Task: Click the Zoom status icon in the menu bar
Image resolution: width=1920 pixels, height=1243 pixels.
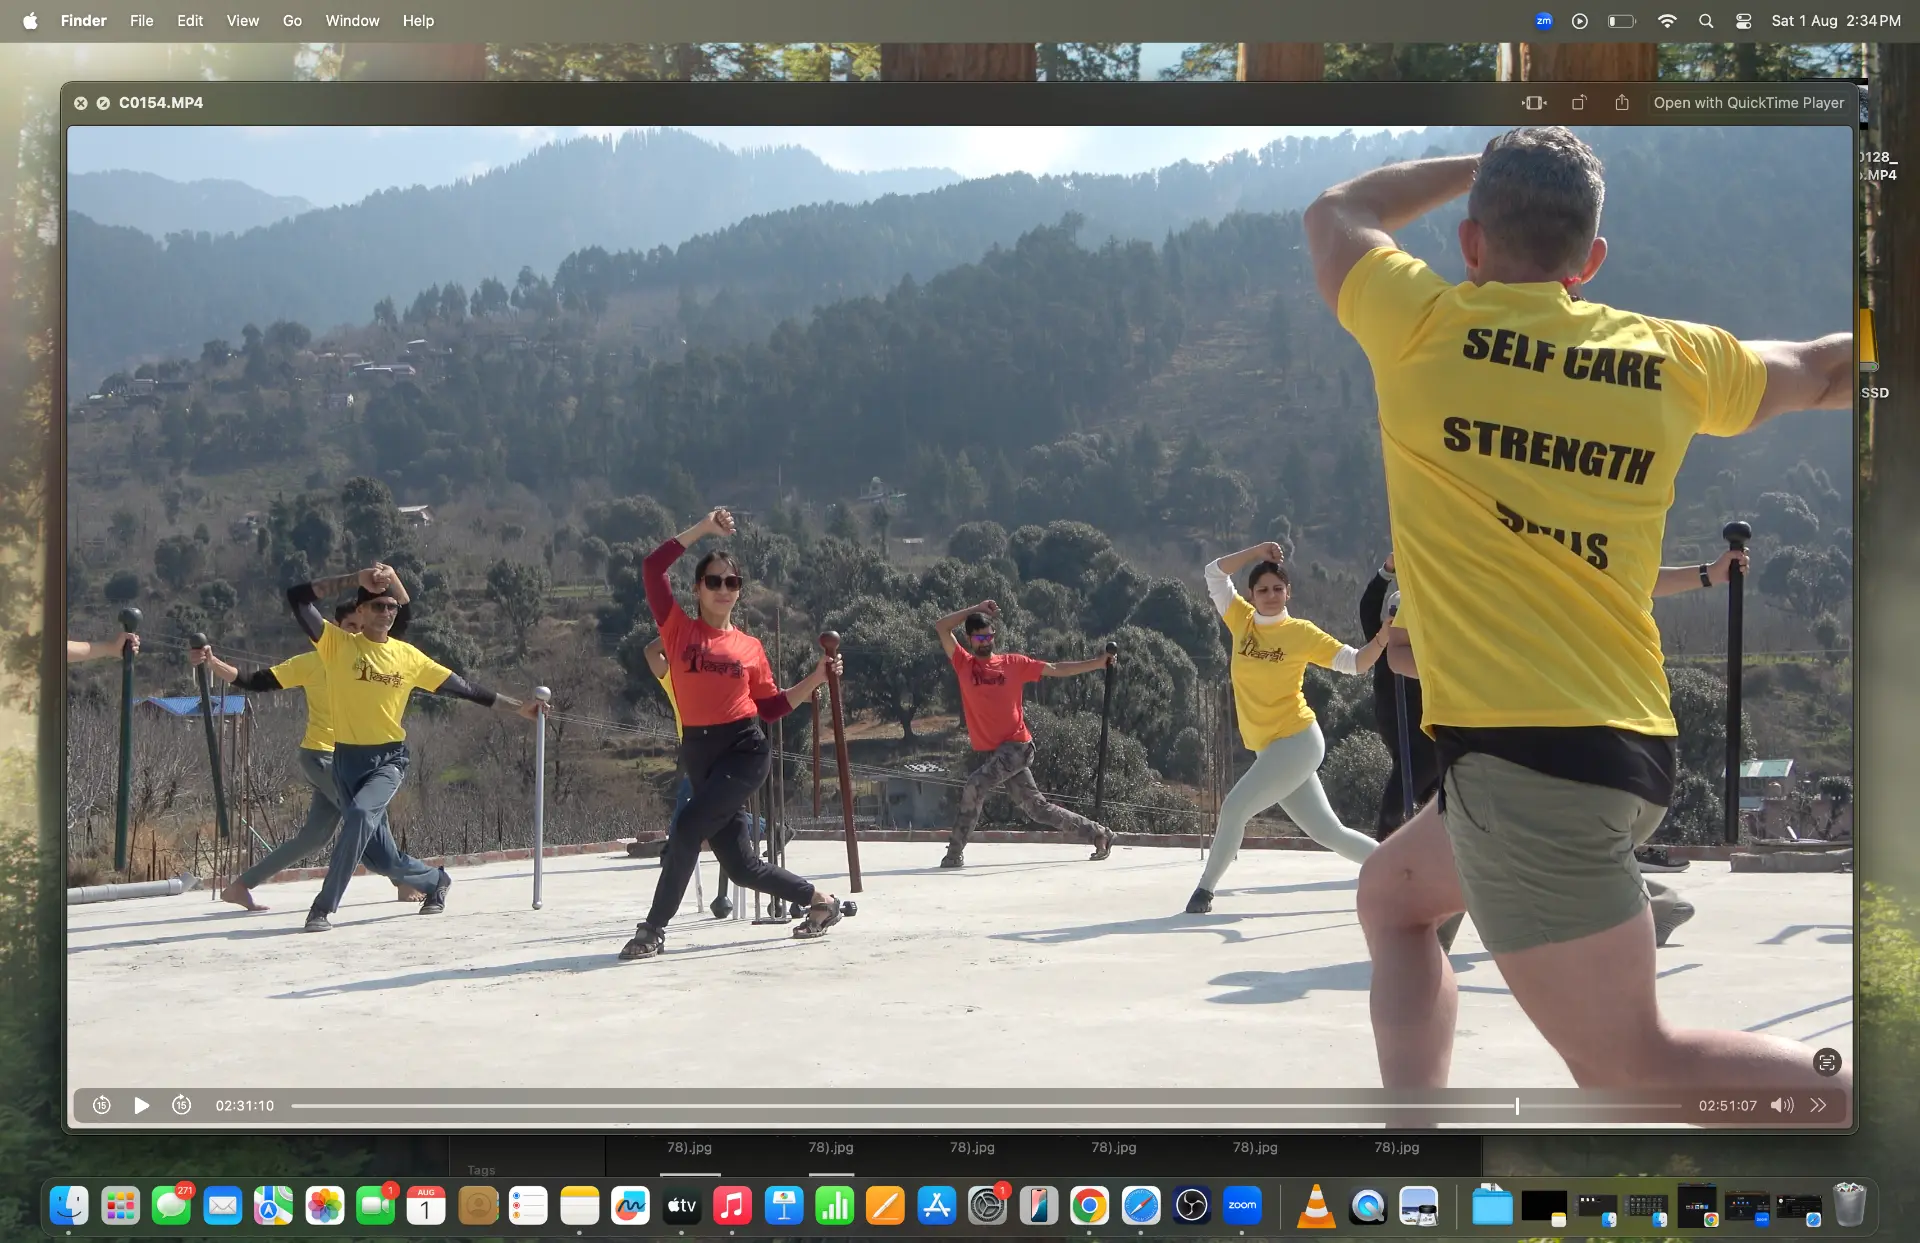Action: pos(1544,20)
